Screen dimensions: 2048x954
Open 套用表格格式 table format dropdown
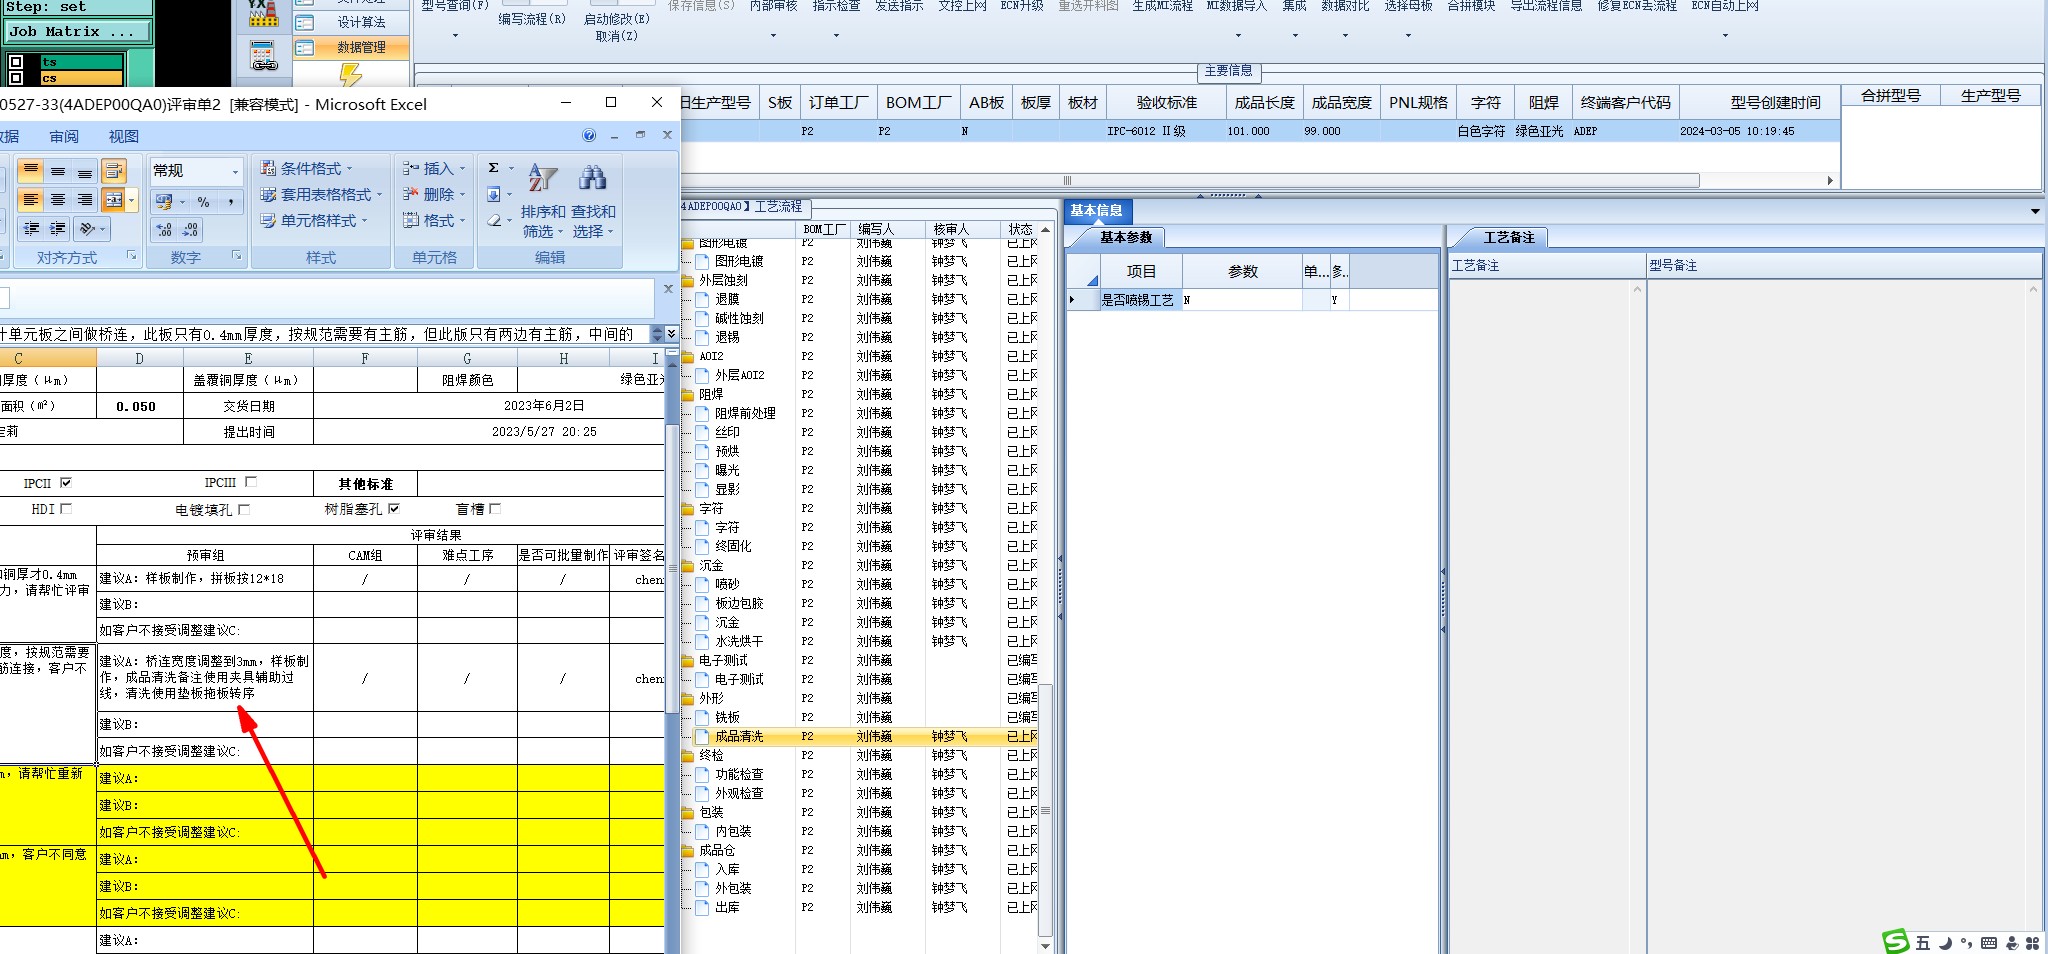click(x=321, y=194)
